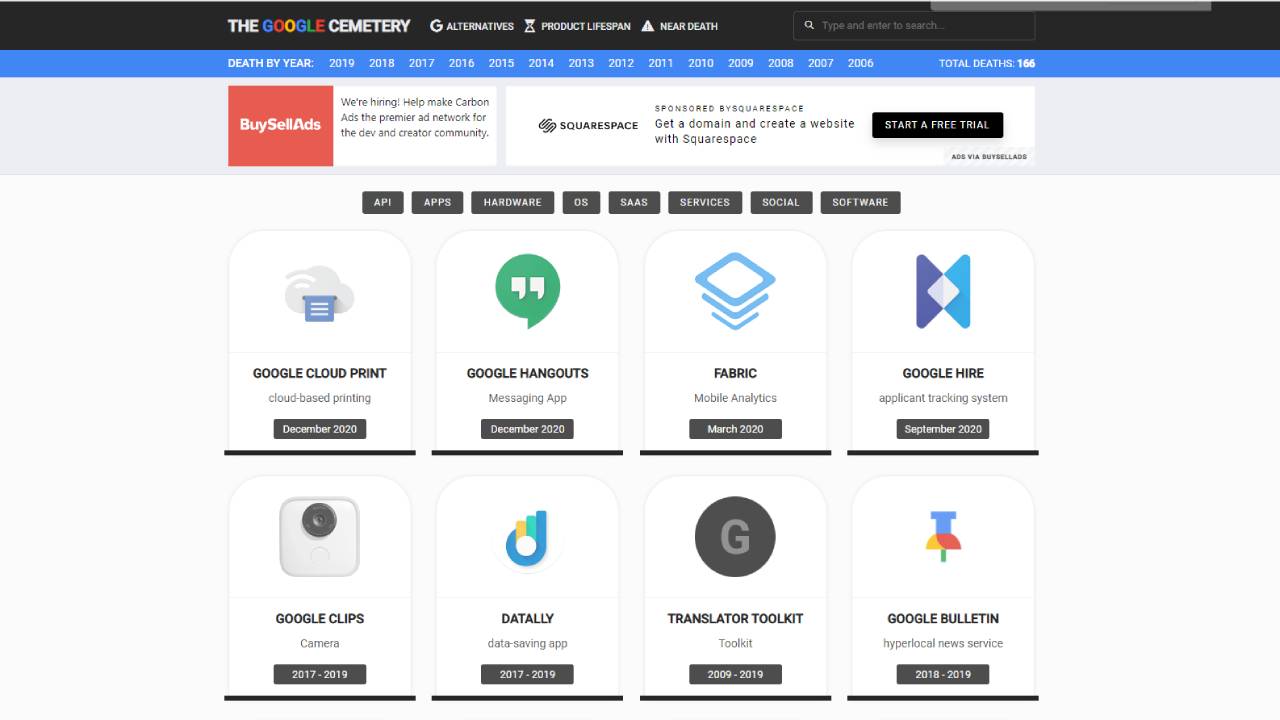Click the March 2020 date badge

(x=735, y=429)
